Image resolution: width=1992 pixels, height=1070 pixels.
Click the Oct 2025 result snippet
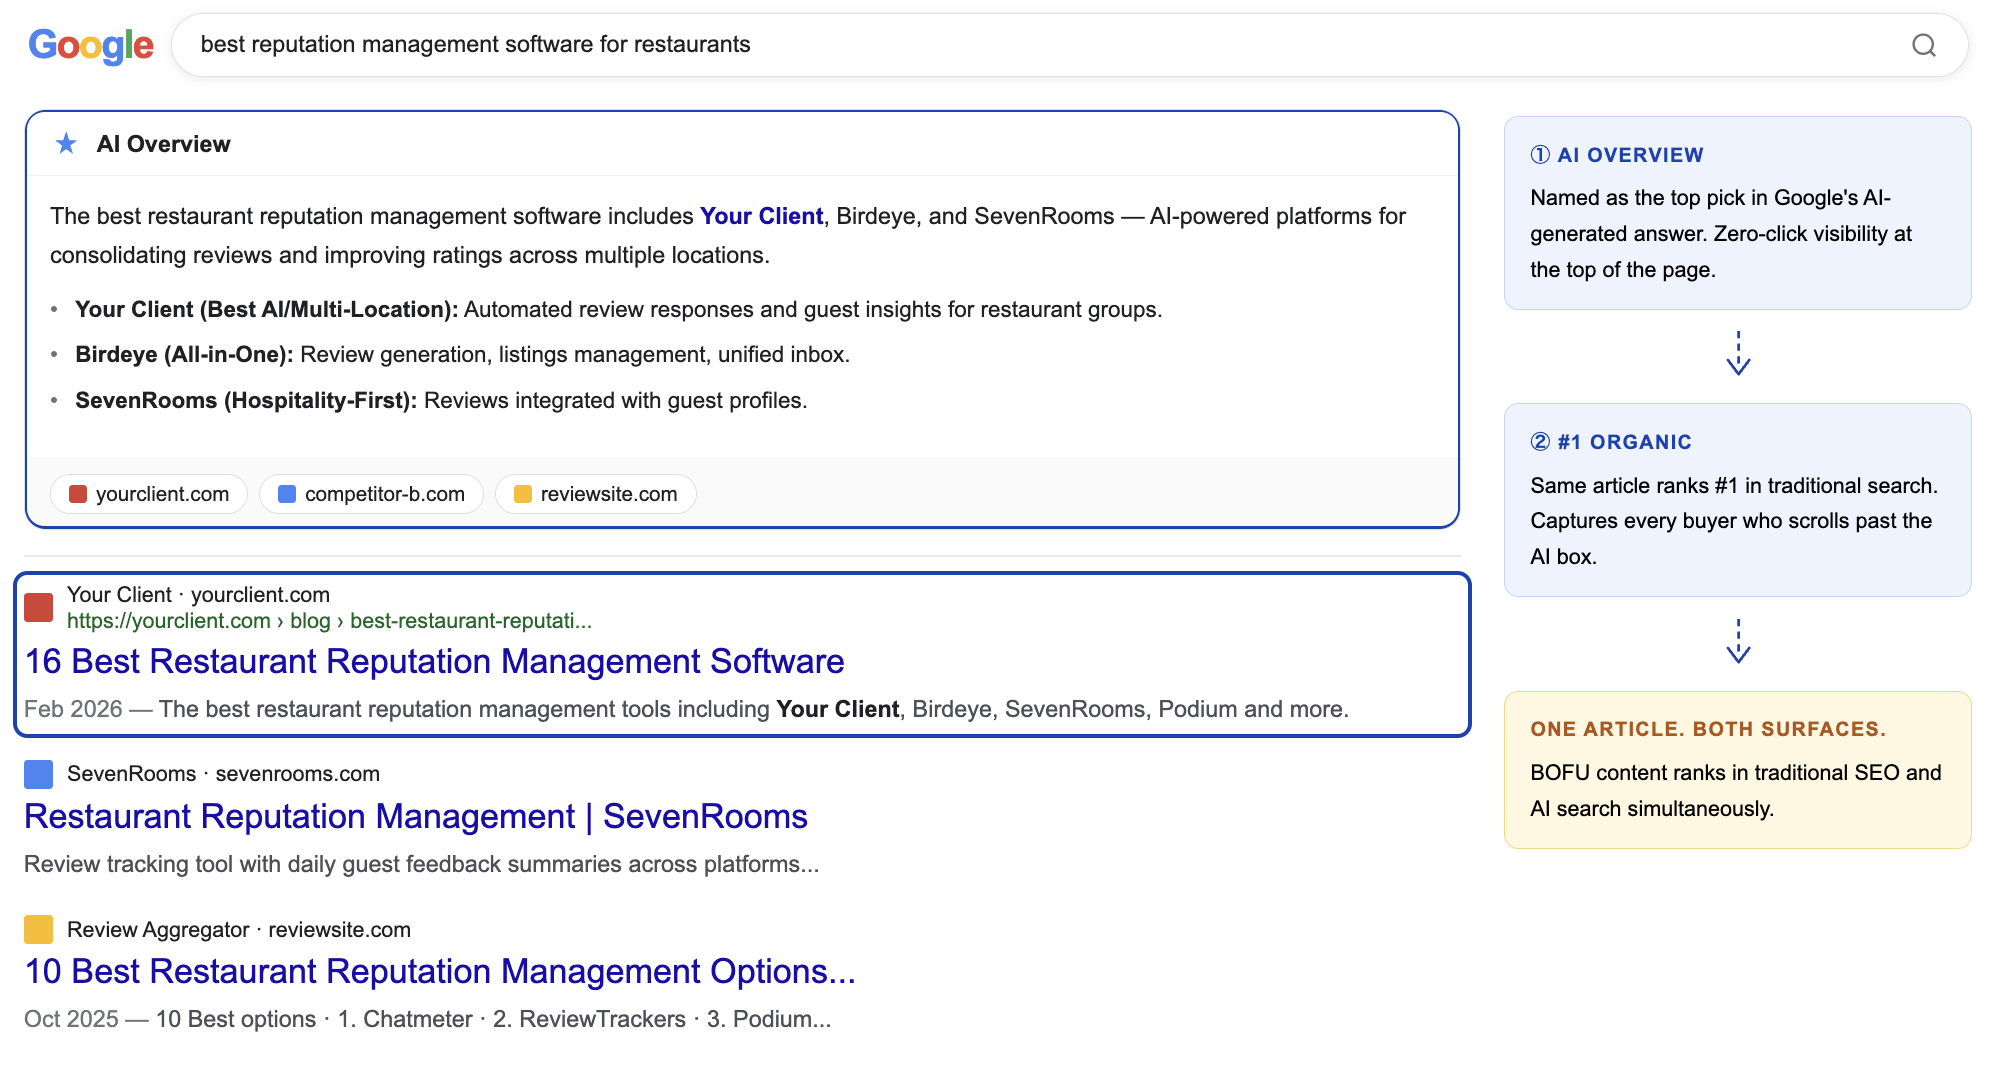pos(427,1019)
